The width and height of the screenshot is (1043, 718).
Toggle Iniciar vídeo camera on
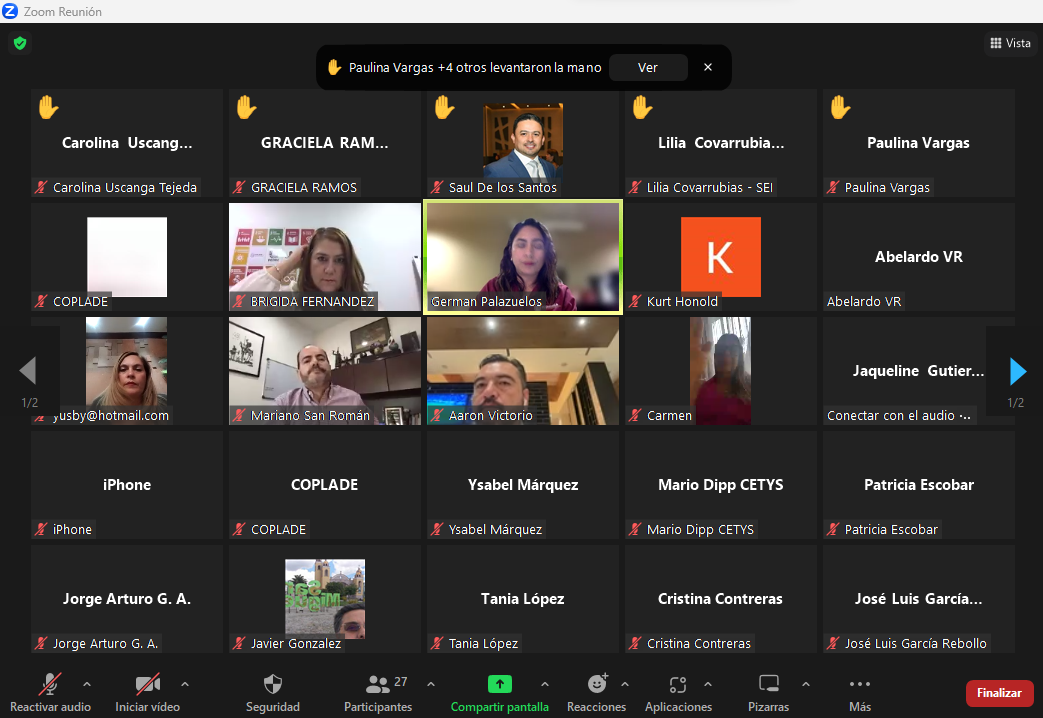pyautogui.click(x=147, y=685)
